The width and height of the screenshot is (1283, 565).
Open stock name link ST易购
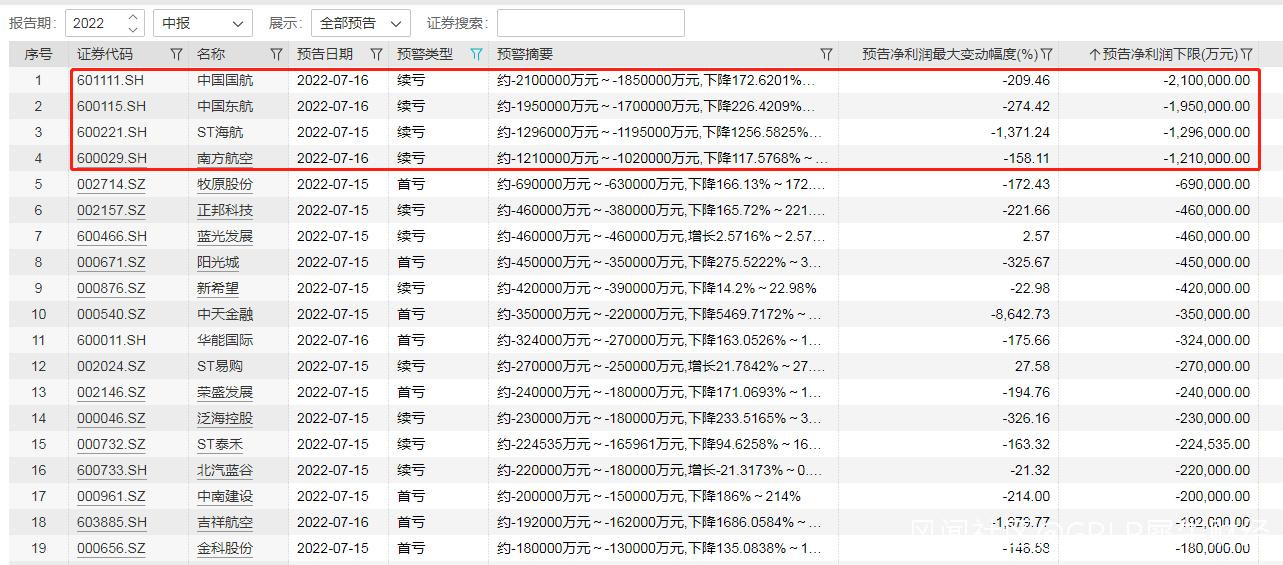coord(220,366)
